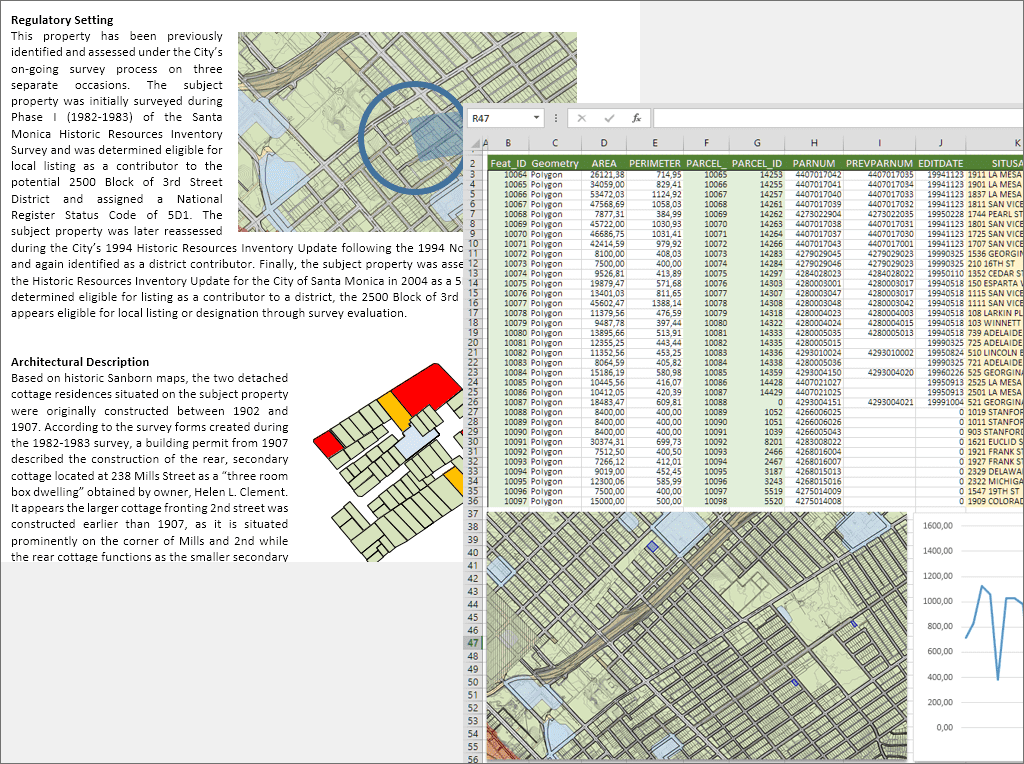
Task: Select row 2 header in spreadsheet
Action: [x=473, y=163]
